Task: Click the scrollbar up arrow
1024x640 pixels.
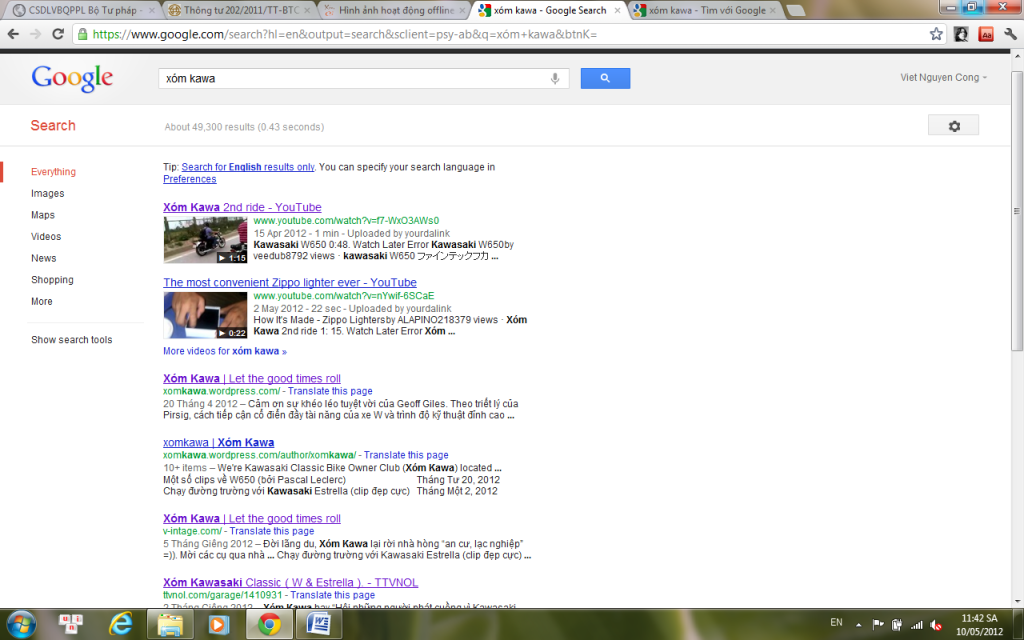Action: (1017, 57)
